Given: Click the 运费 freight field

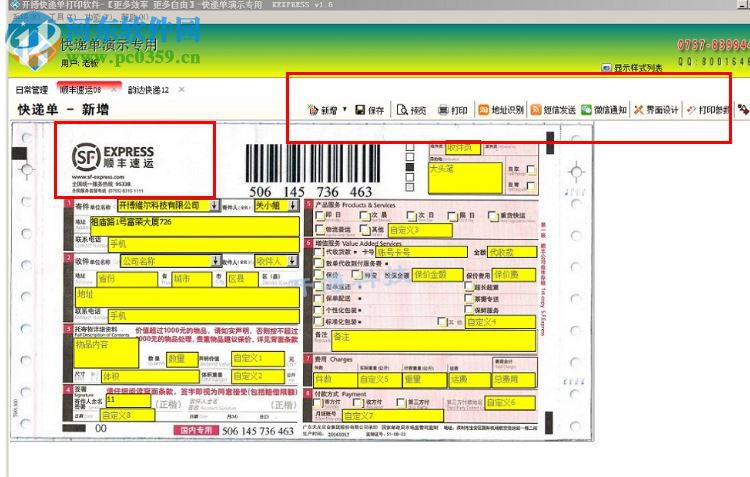Looking at the screenshot, I should [x=469, y=380].
